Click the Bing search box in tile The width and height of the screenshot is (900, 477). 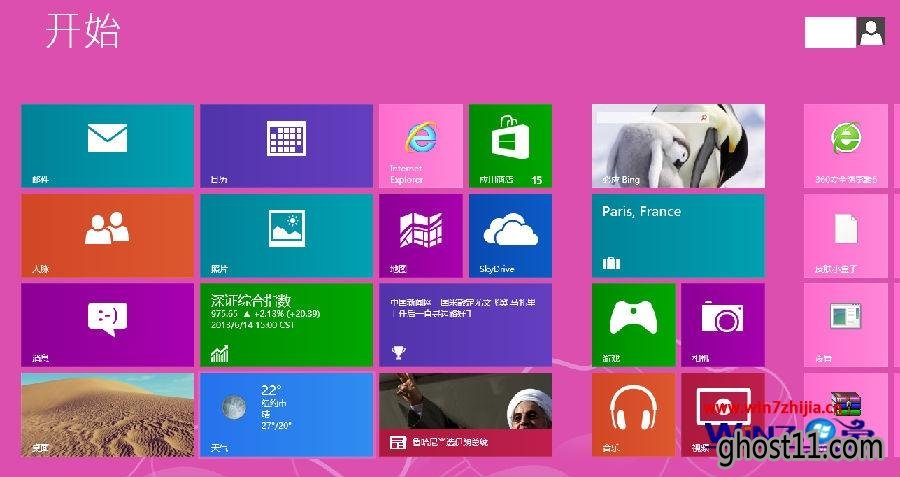click(x=653, y=117)
